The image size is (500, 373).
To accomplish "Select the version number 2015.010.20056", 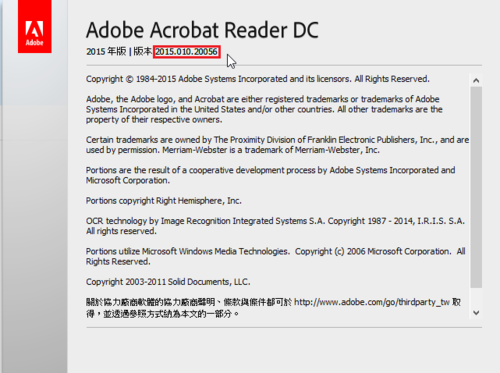I will (187, 52).
